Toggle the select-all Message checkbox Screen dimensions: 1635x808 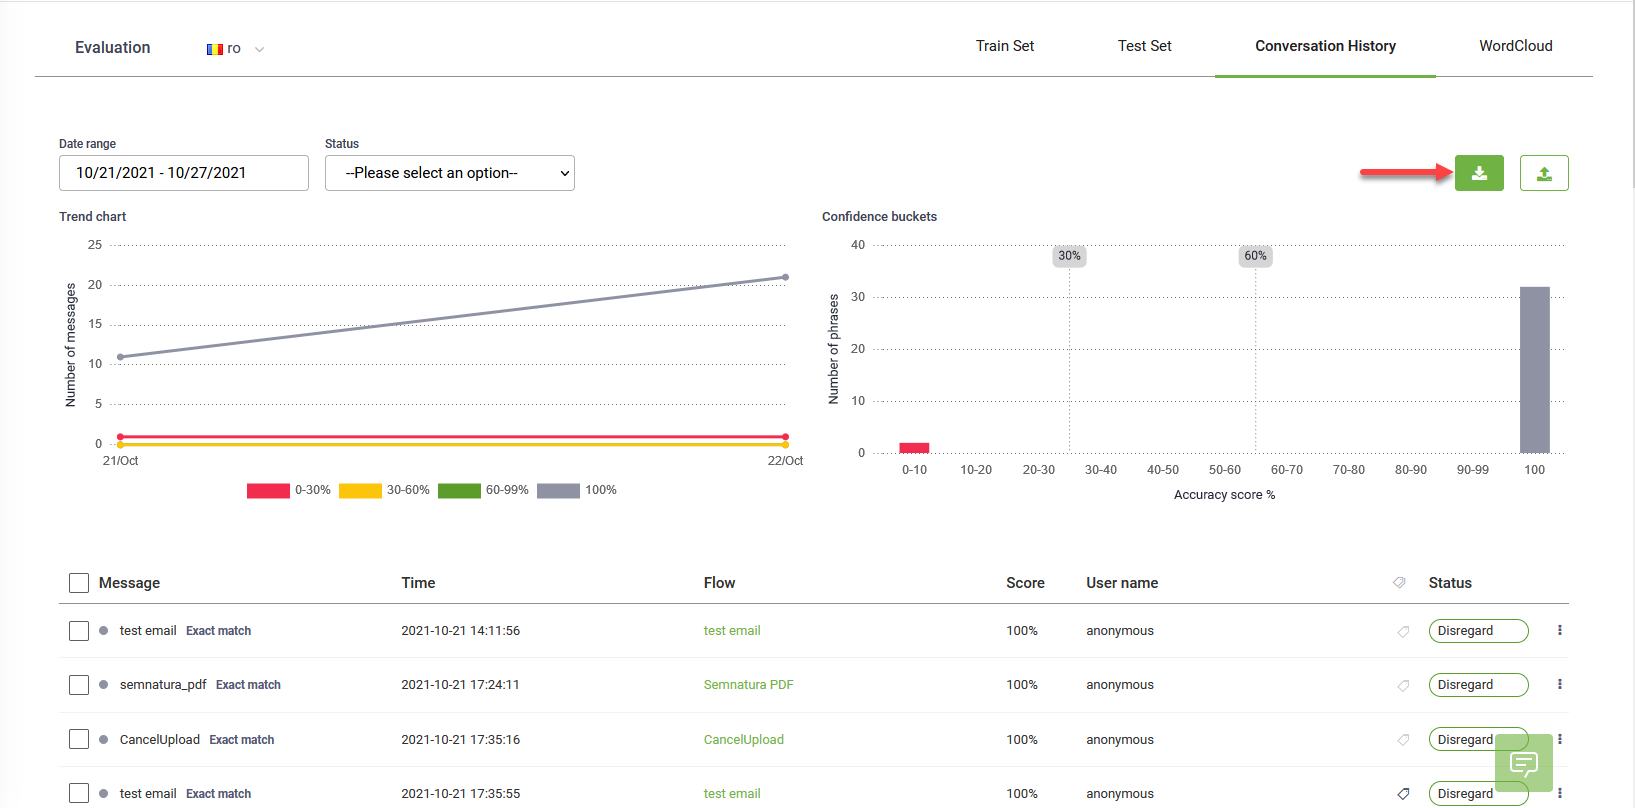(x=79, y=583)
